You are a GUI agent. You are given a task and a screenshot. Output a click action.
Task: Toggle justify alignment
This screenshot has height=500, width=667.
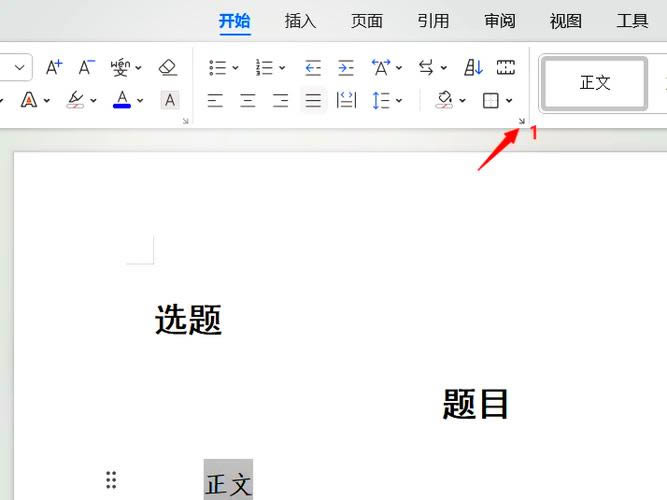click(313, 100)
